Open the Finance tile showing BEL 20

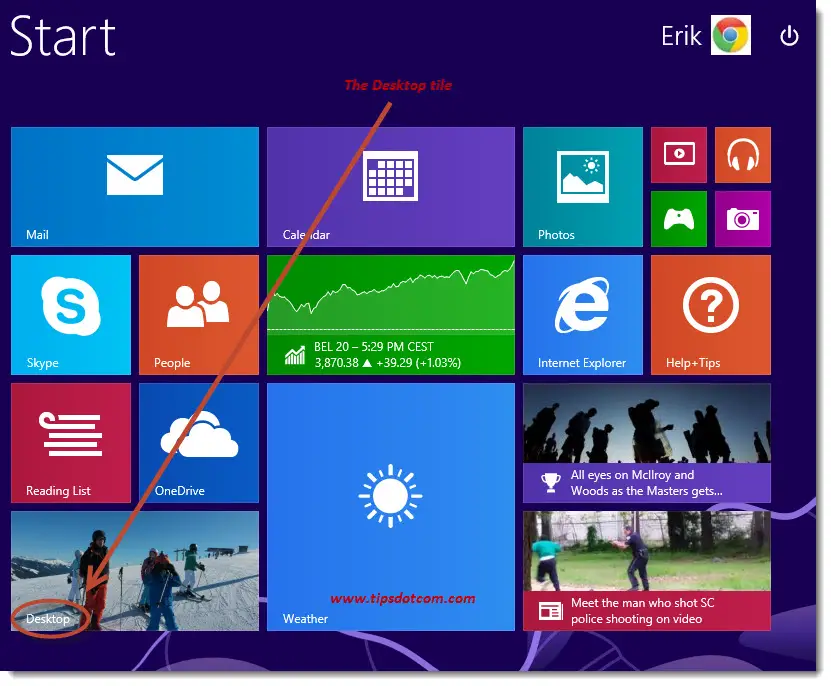[391, 315]
